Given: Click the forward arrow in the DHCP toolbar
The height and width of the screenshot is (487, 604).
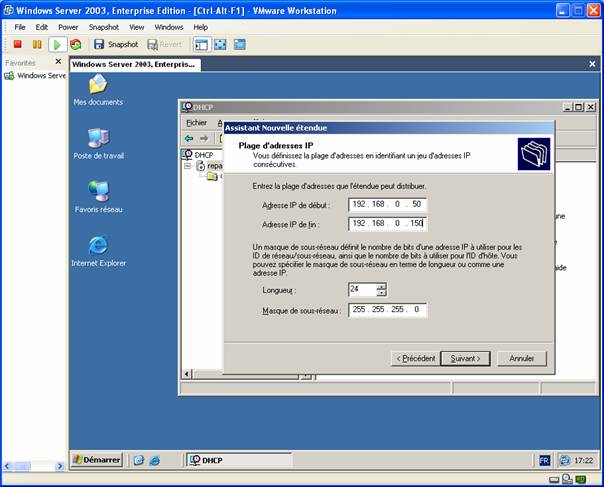Looking at the screenshot, I should 204,138.
